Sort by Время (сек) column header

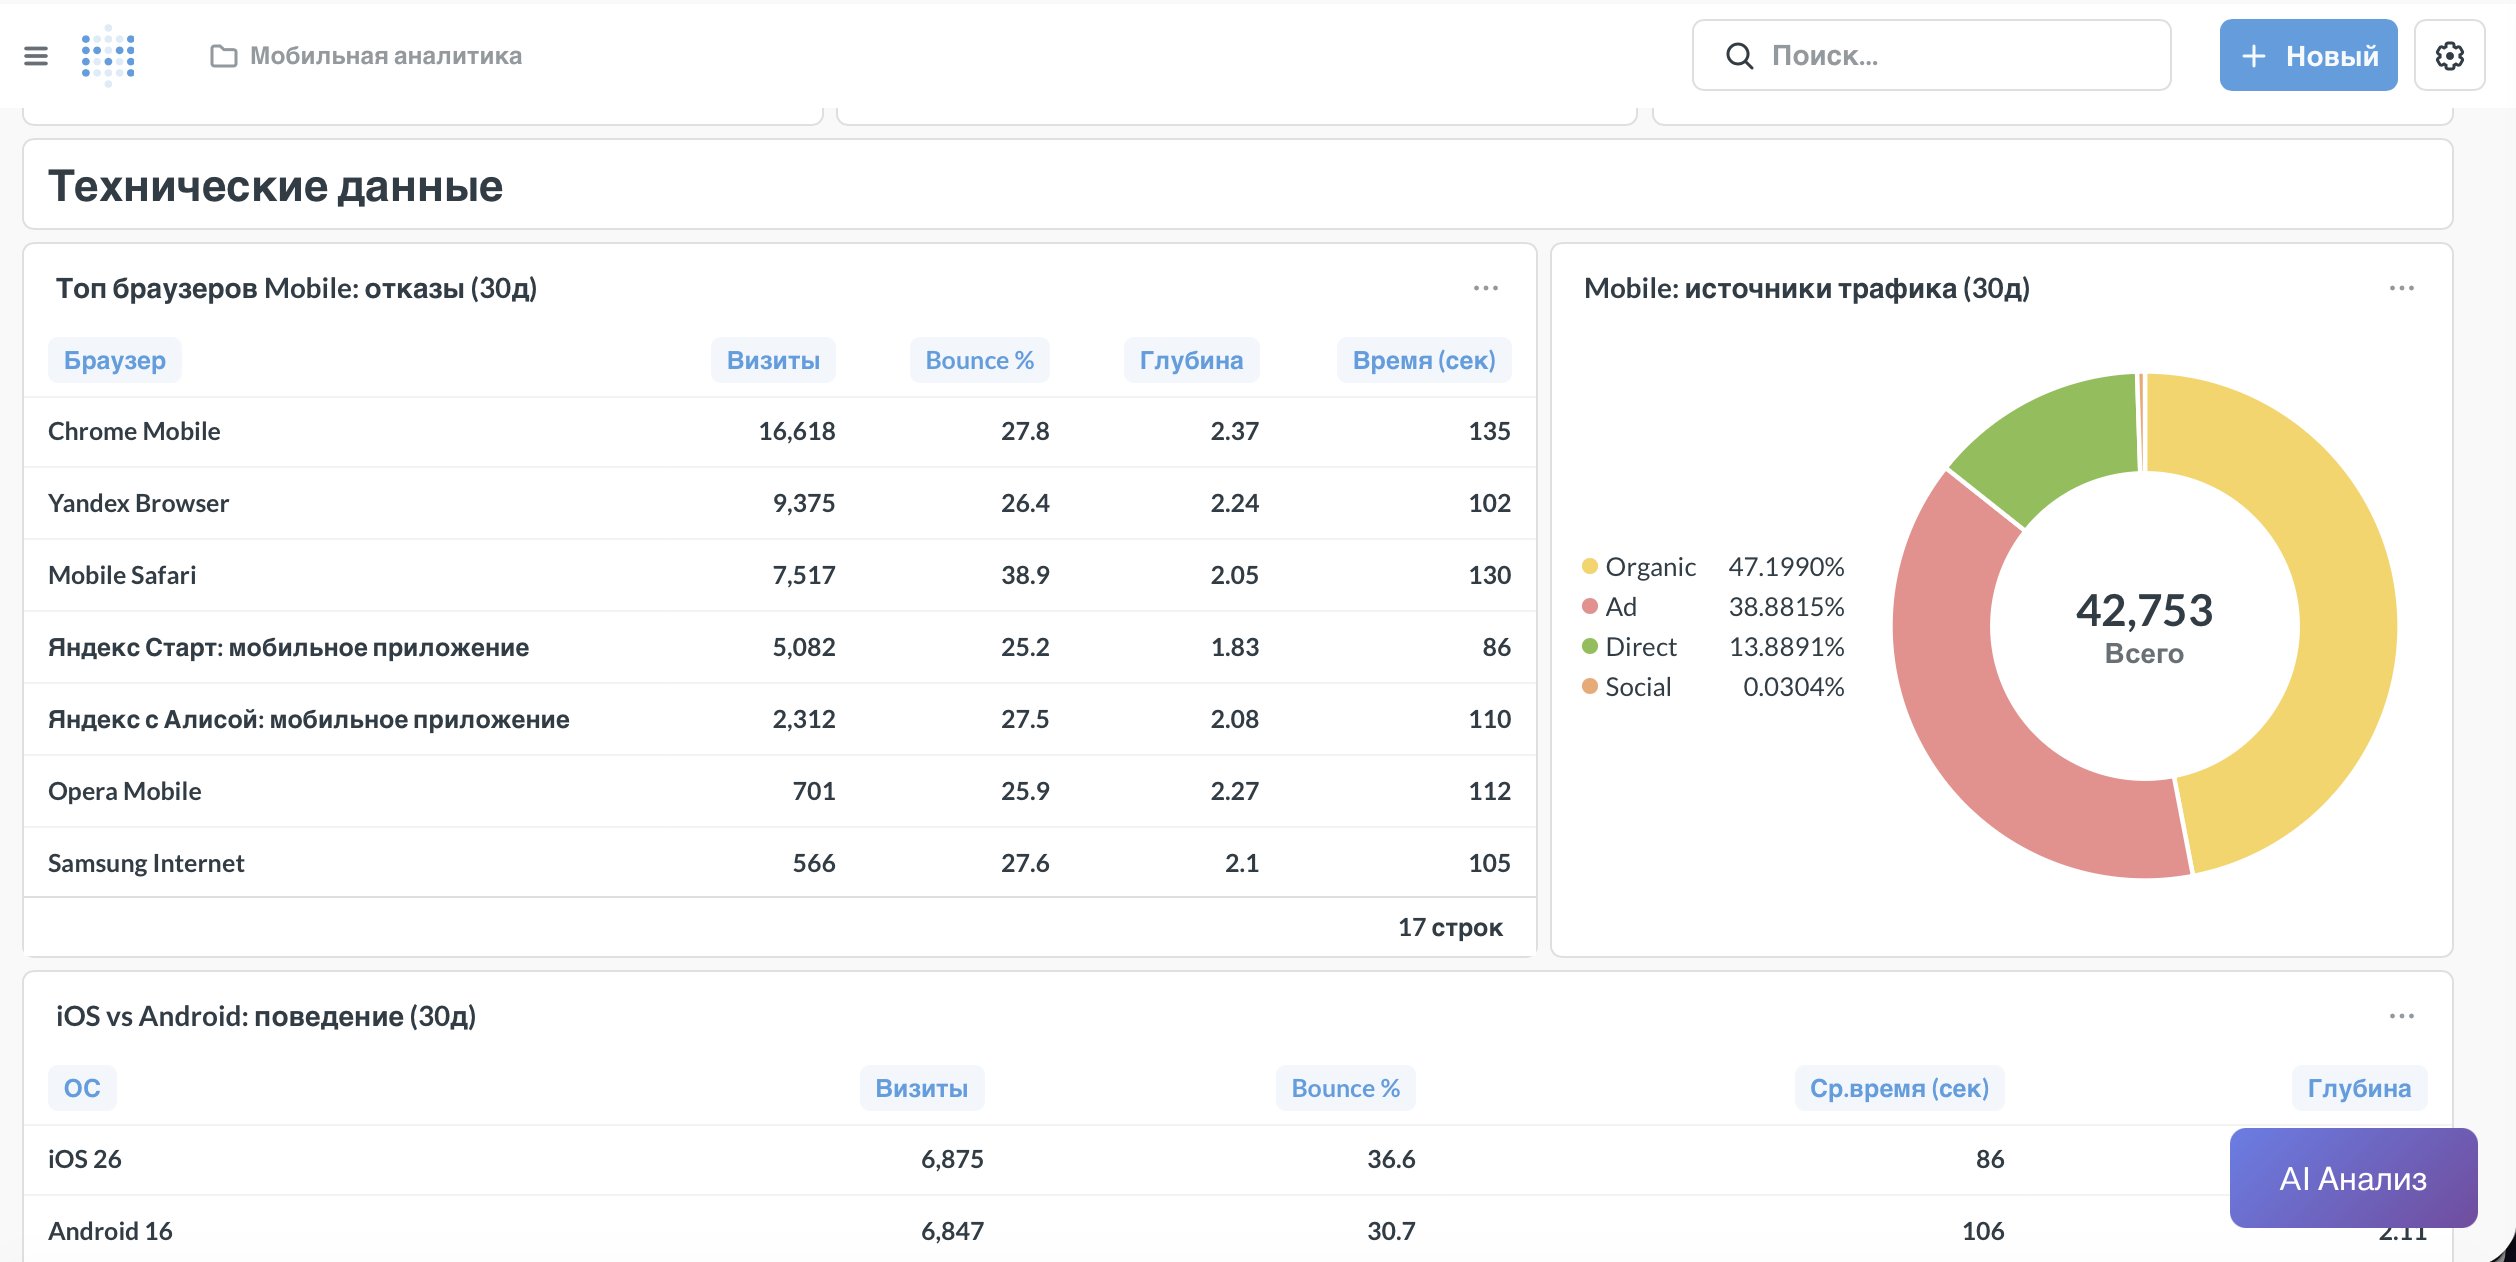click(1423, 360)
